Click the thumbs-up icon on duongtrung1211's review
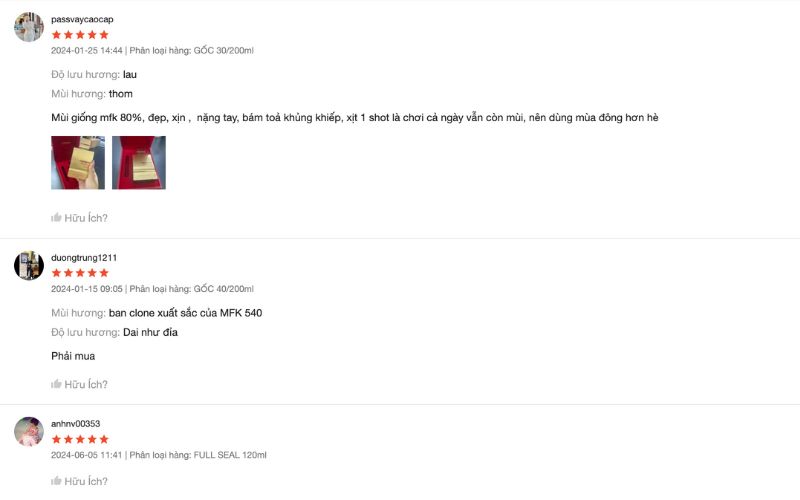 [56, 384]
